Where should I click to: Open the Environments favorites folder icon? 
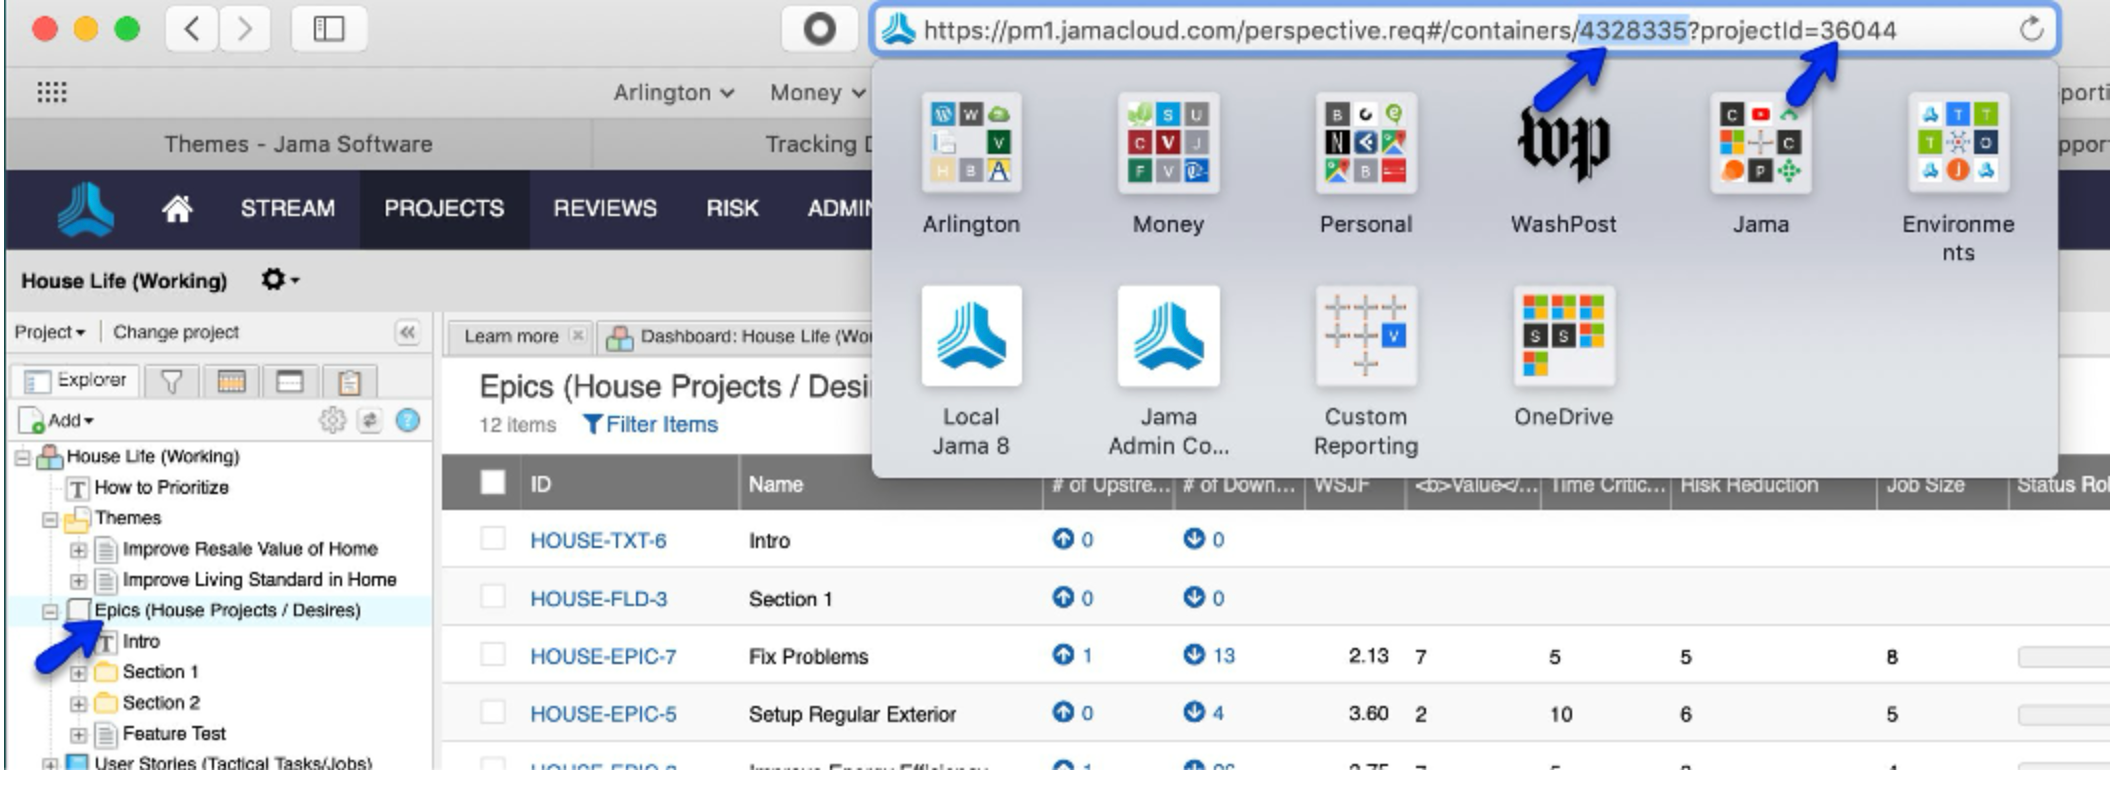(x=1958, y=143)
